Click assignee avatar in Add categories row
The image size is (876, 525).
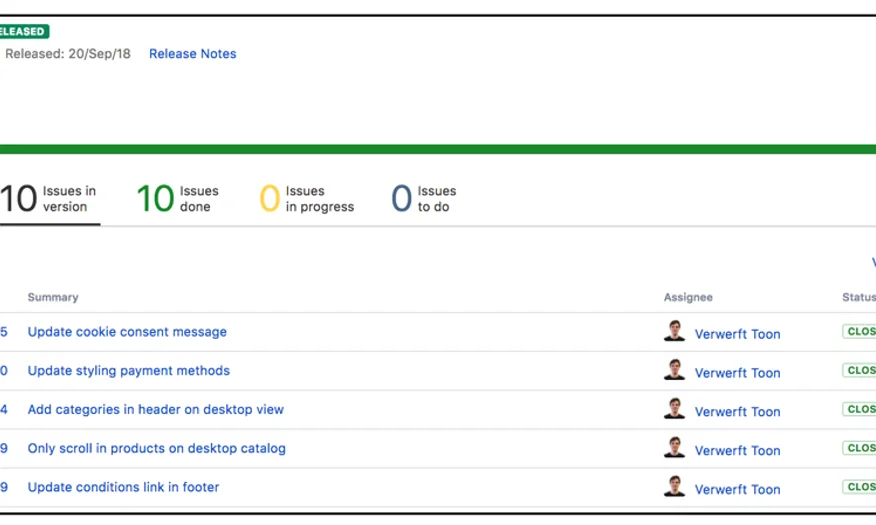pos(675,410)
